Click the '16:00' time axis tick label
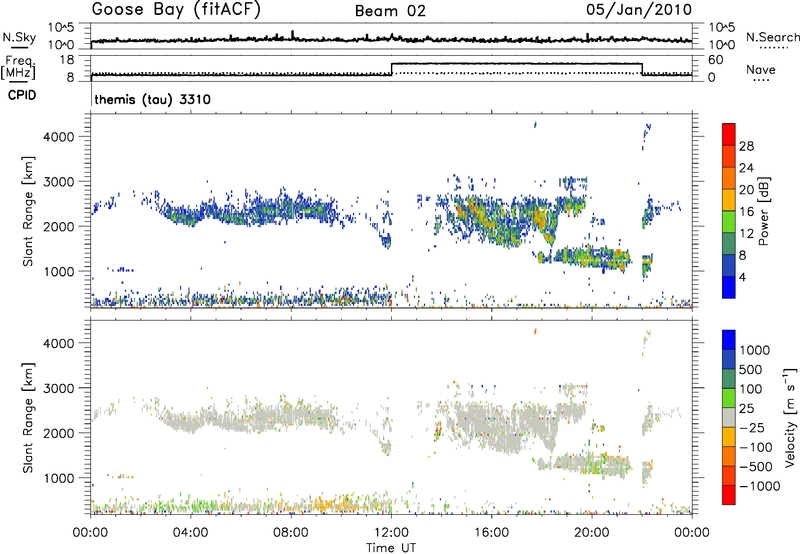 click(x=491, y=533)
